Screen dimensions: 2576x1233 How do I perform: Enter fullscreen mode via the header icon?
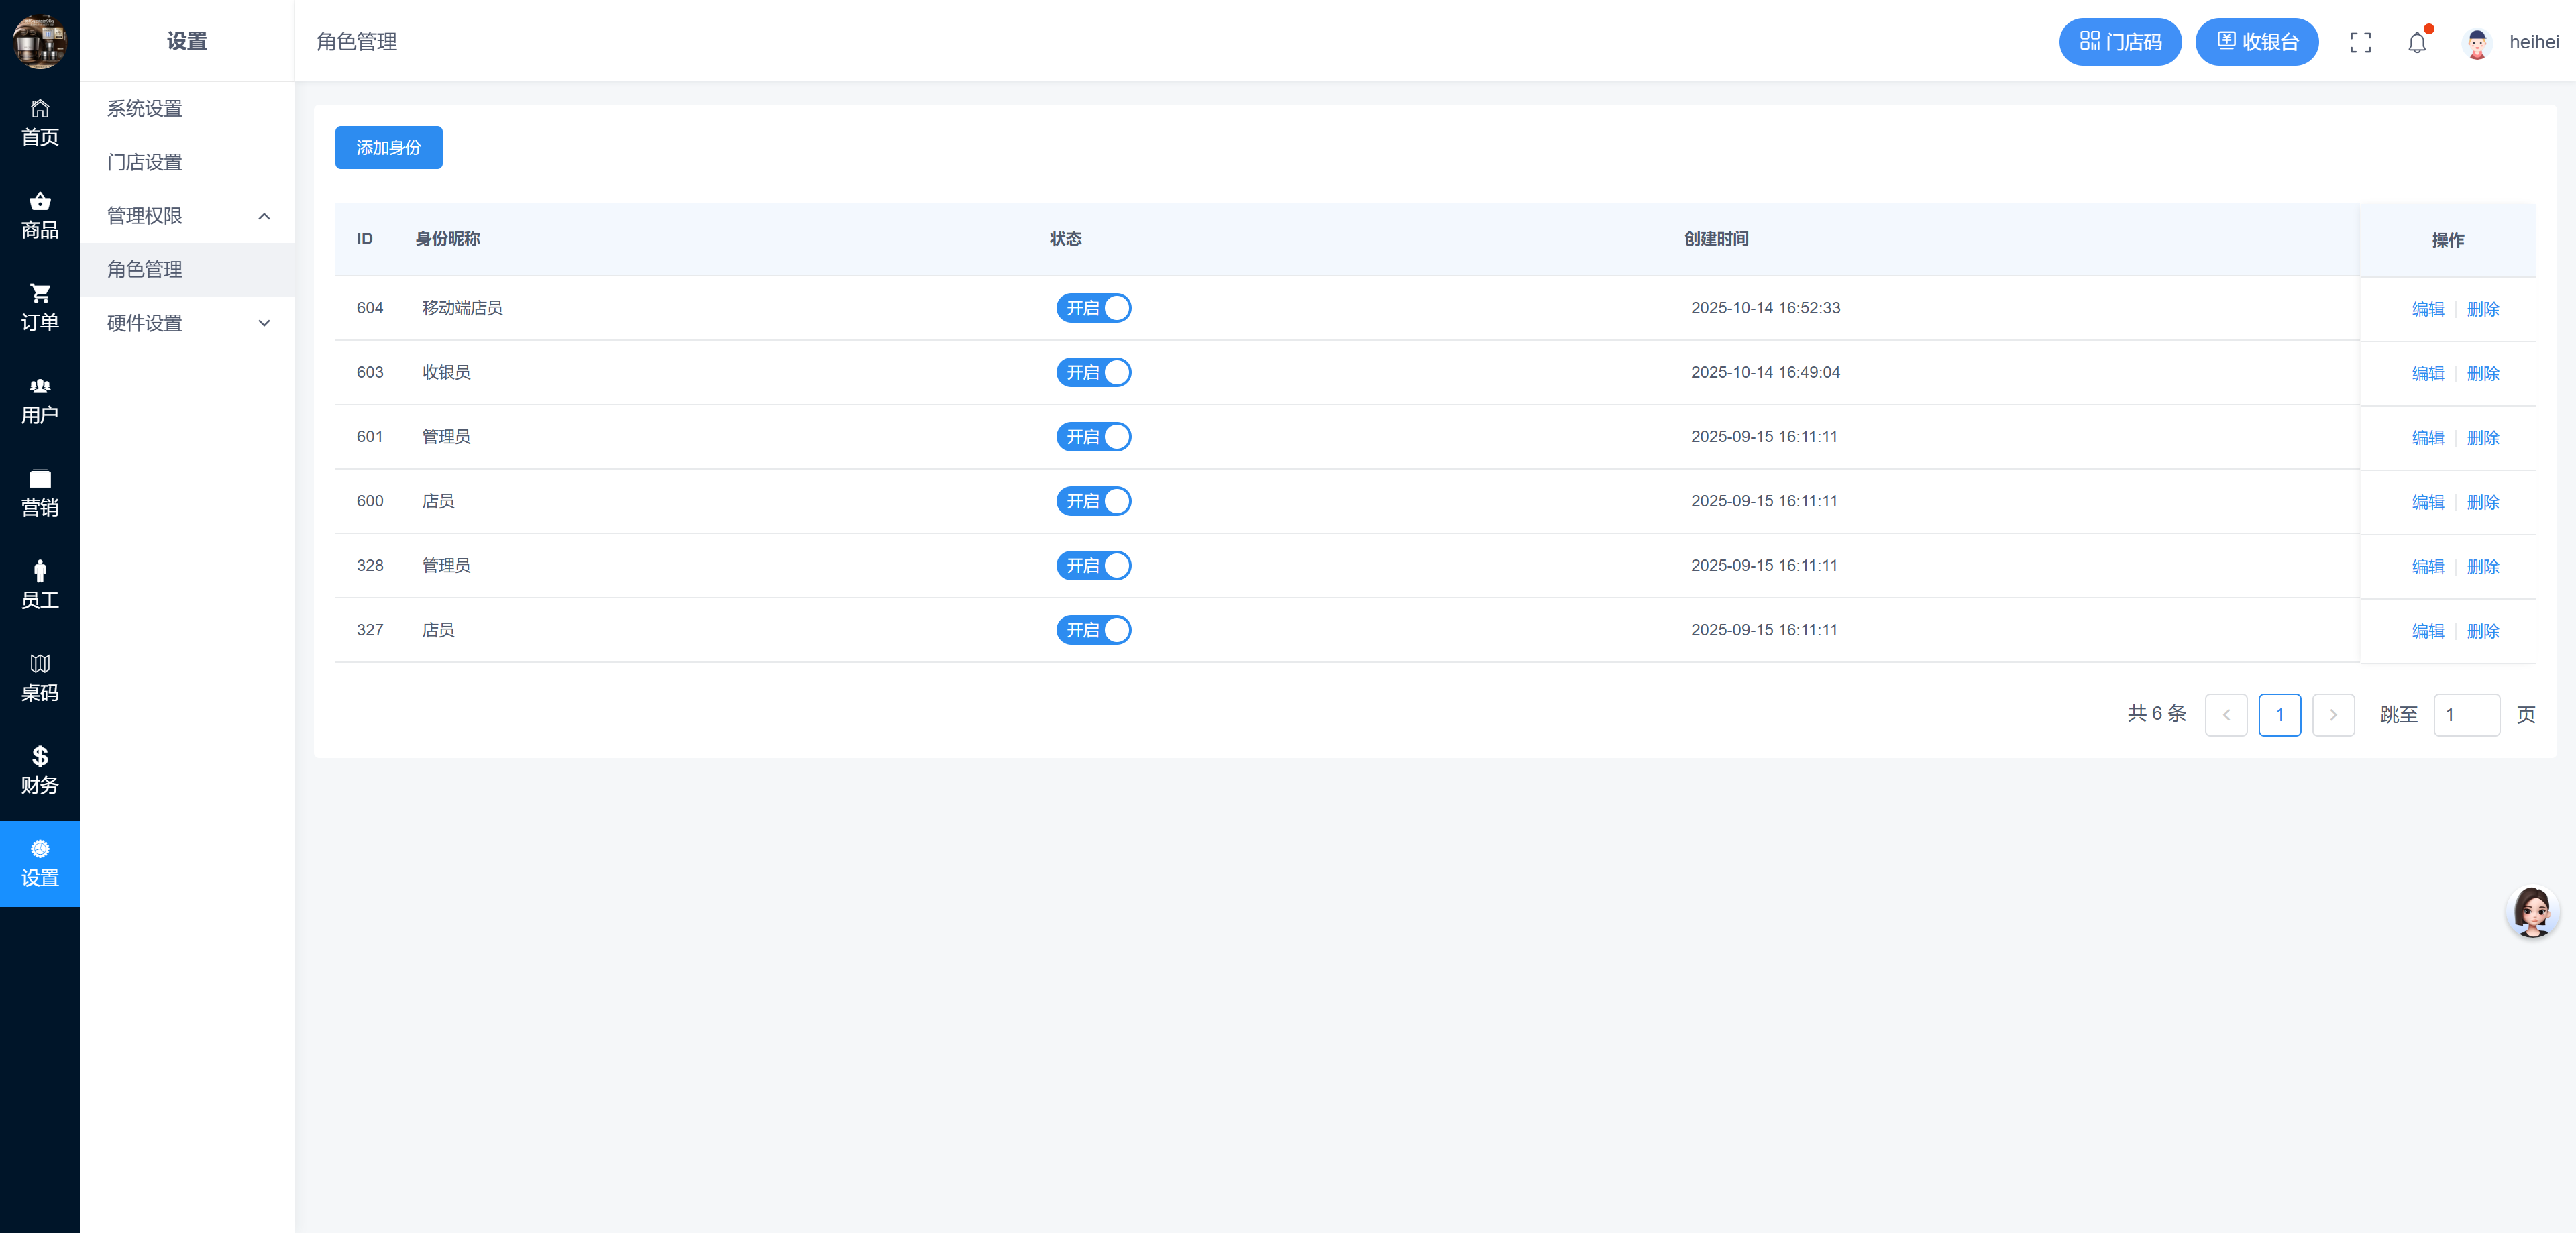2360,42
